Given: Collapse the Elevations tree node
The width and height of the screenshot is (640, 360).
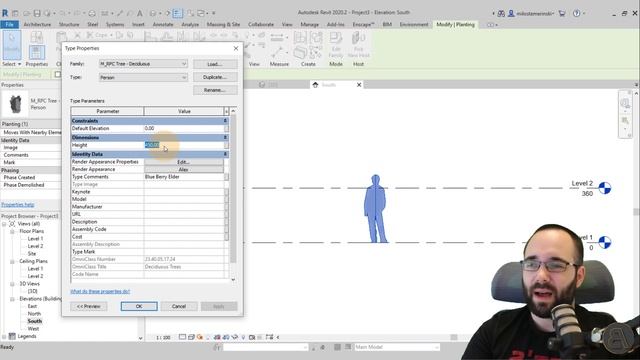Looking at the screenshot, I should pos(12,299).
